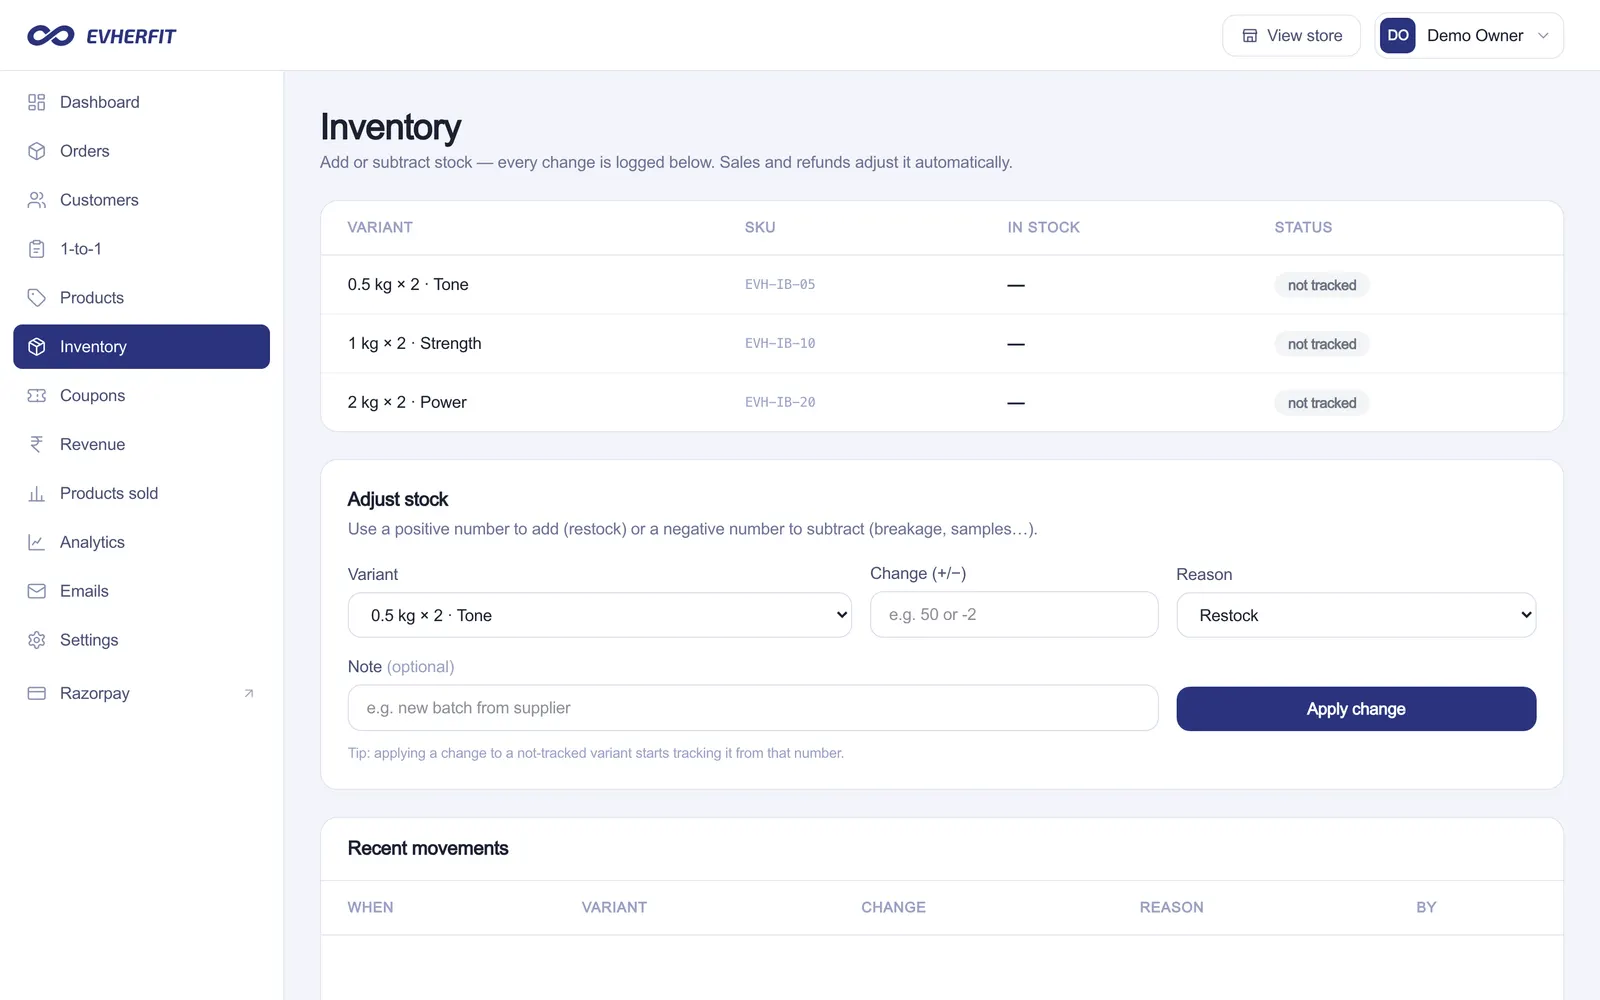The height and width of the screenshot is (1000, 1600).
Task: Click the Products sold bar chart icon
Action: pyautogui.click(x=37, y=494)
